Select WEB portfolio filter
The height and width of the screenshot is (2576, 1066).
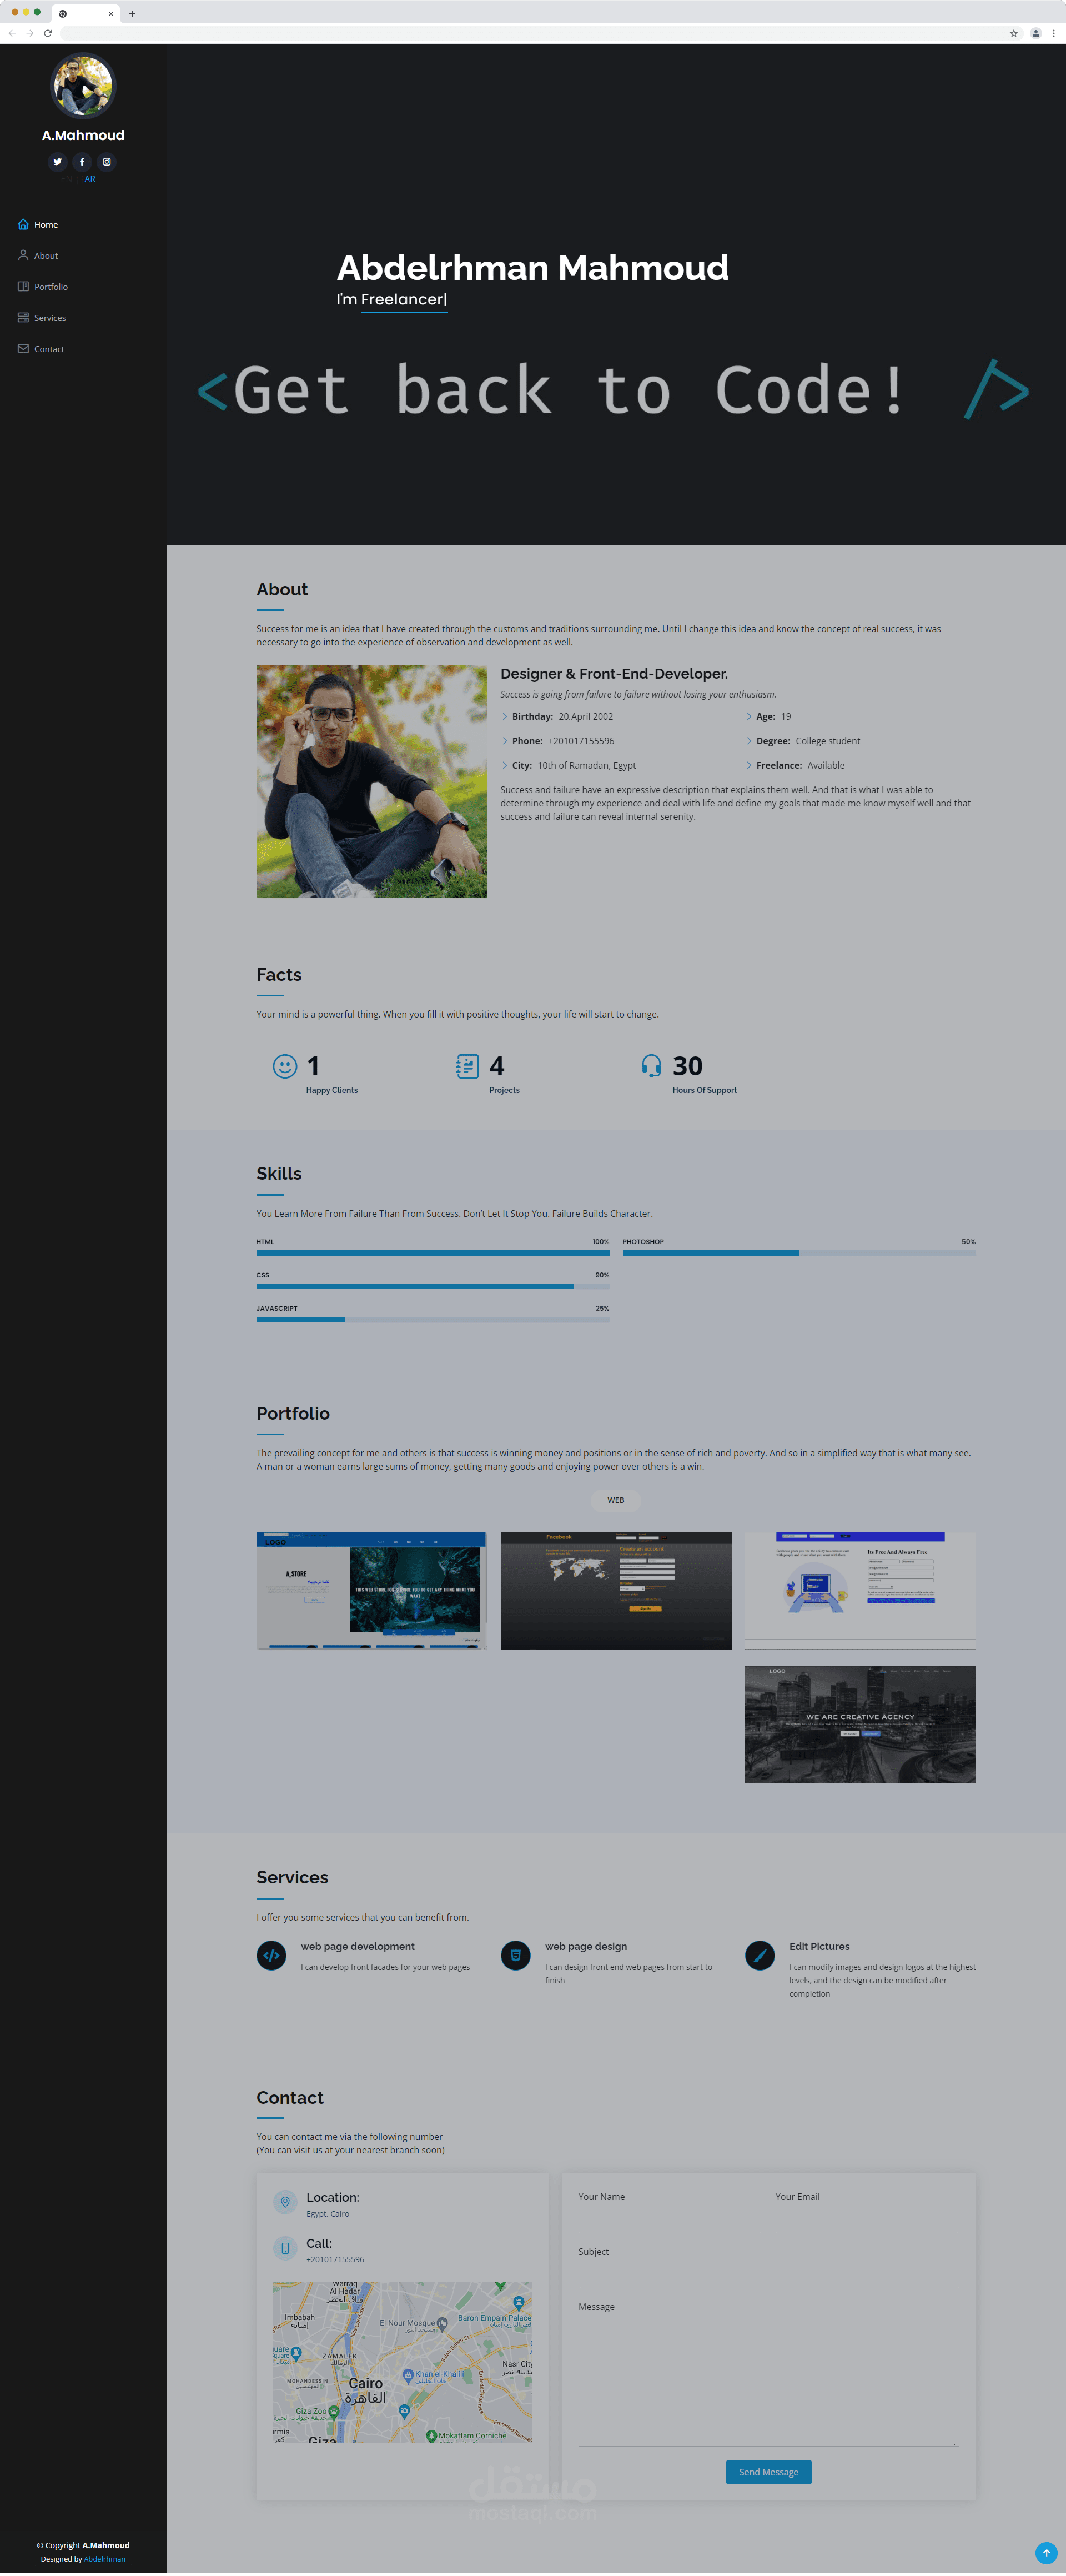(615, 1500)
